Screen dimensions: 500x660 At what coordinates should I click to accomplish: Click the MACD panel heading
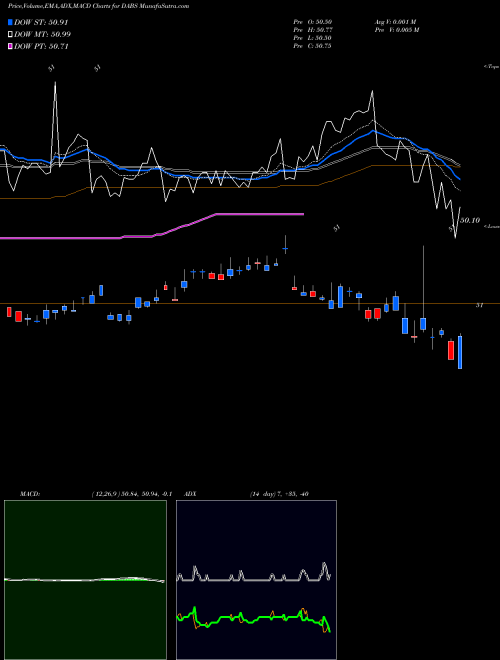click(x=30, y=494)
